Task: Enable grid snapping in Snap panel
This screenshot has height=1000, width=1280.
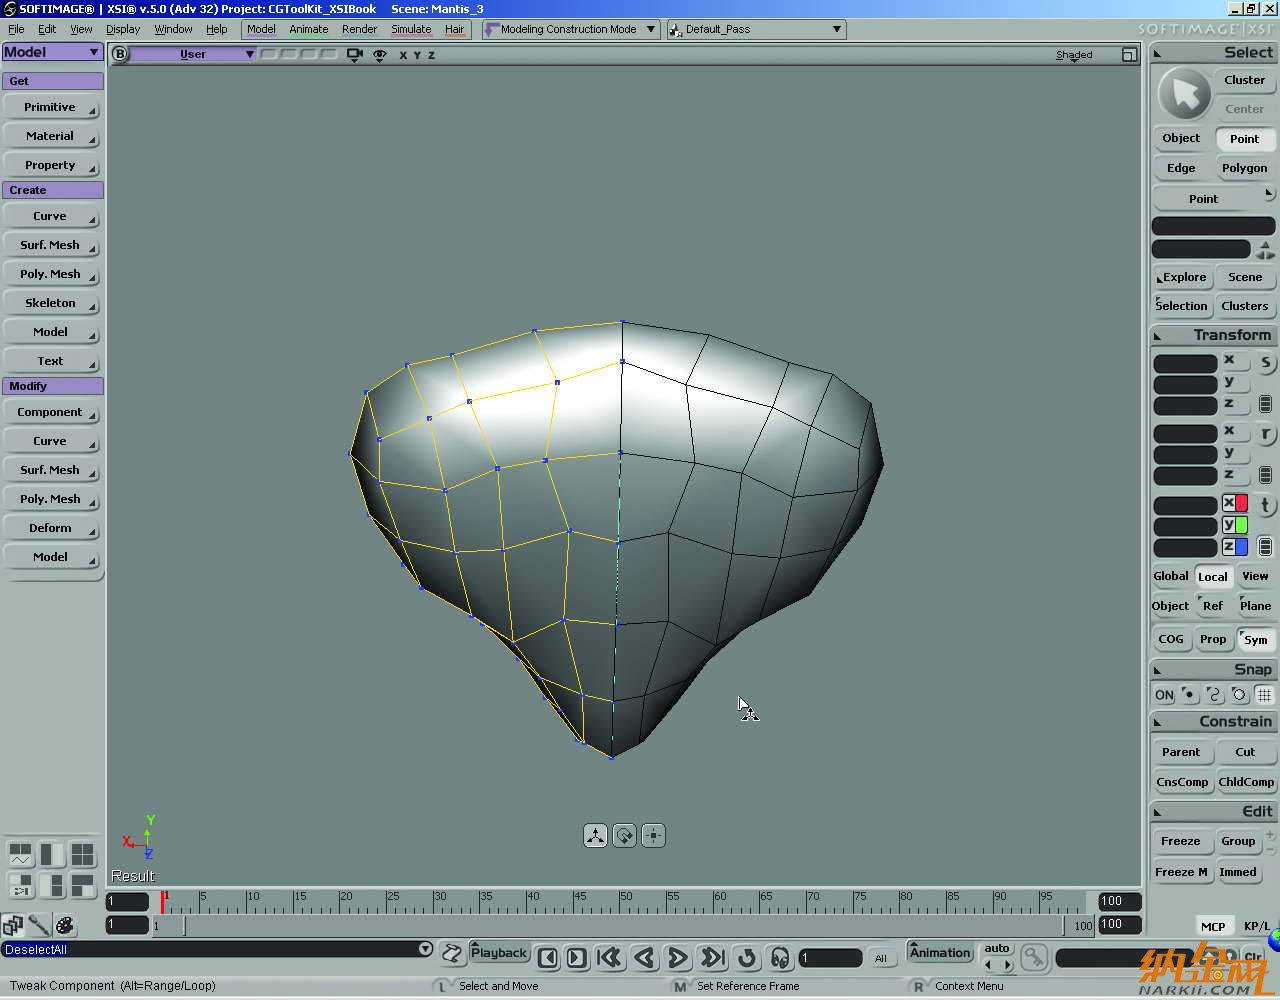Action: point(1264,695)
